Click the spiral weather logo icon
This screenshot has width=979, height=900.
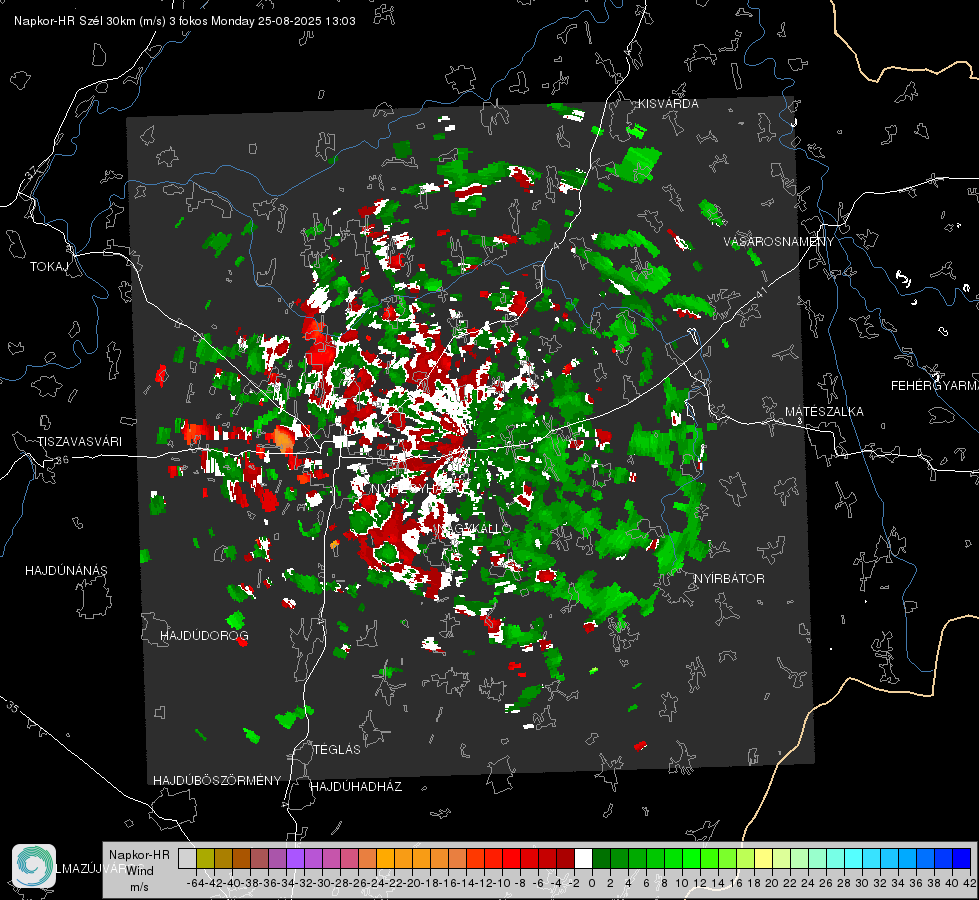[x=34, y=866]
